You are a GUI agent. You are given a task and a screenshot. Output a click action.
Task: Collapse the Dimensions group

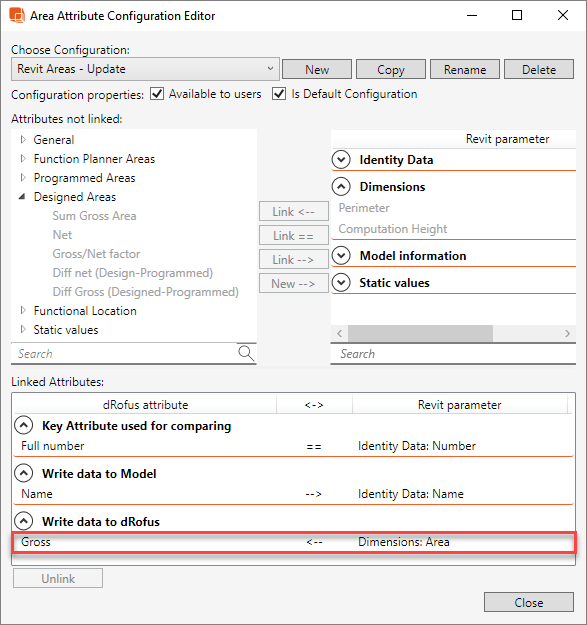(x=341, y=187)
